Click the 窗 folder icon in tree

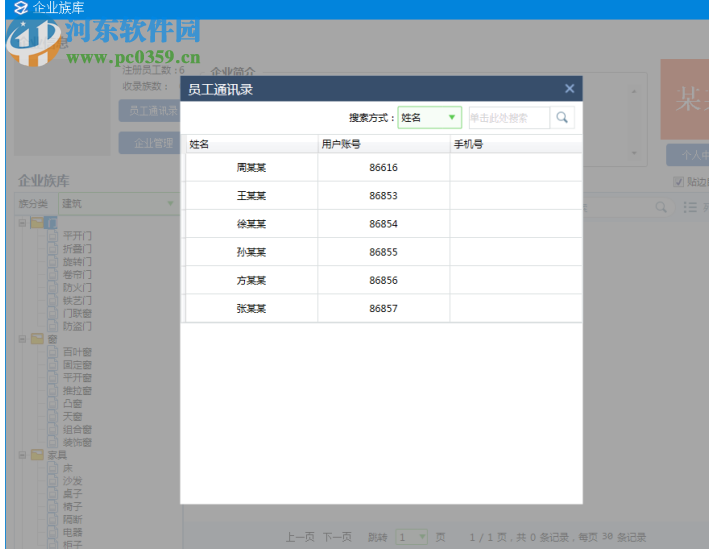tap(38, 339)
